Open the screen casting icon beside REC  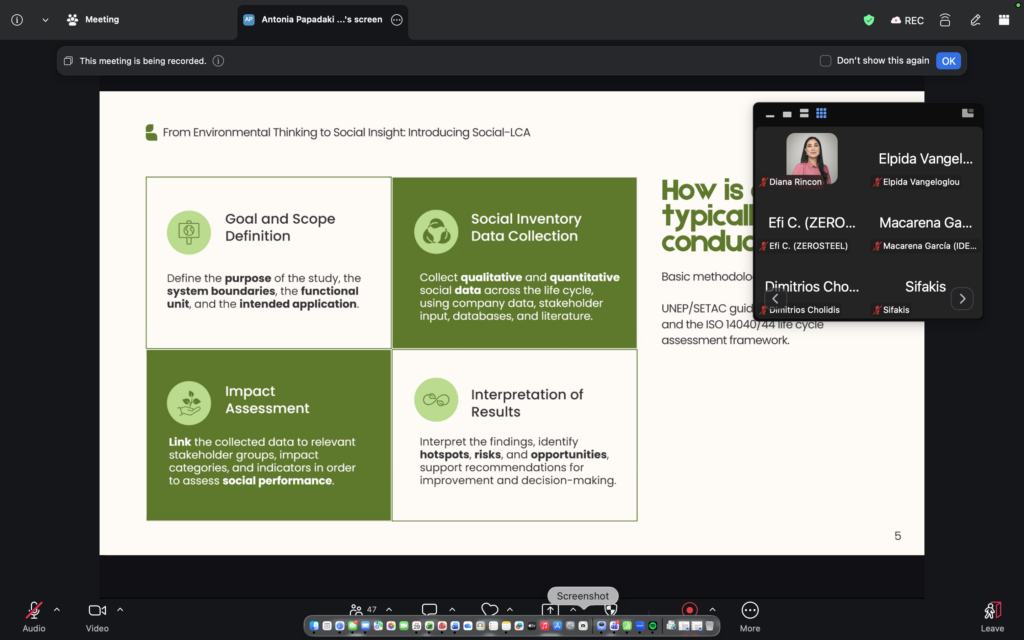click(944, 20)
